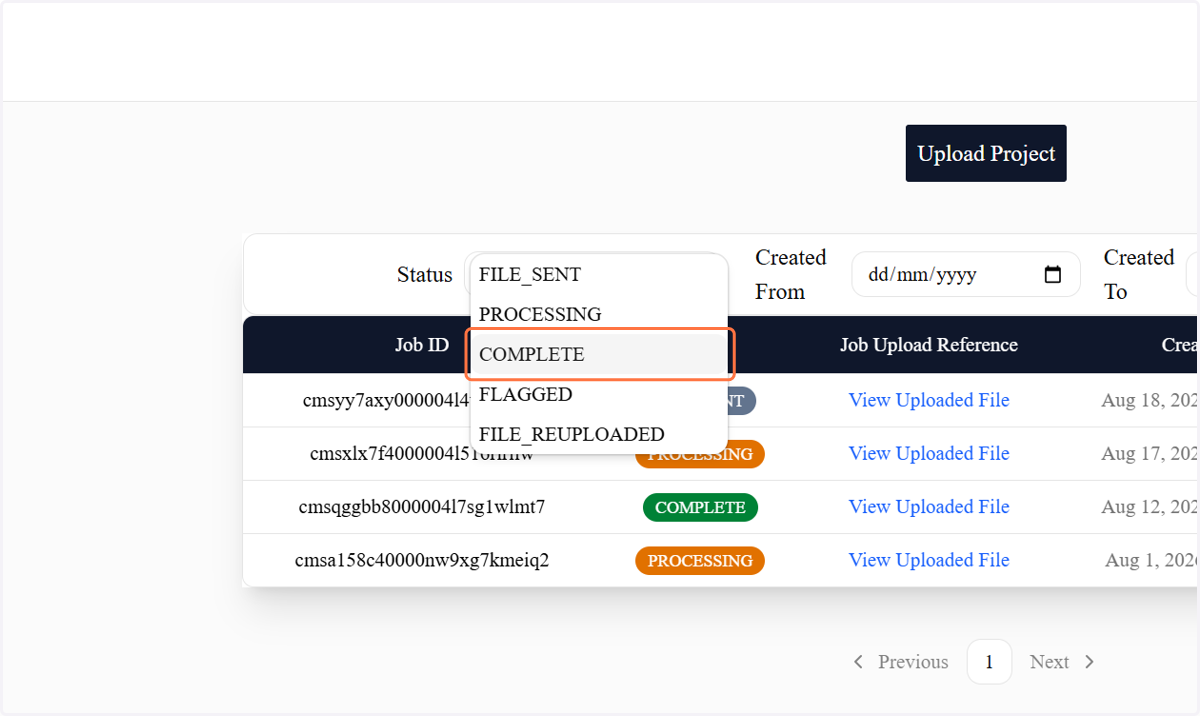View Uploaded File for Aug 18 job

(x=929, y=400)
